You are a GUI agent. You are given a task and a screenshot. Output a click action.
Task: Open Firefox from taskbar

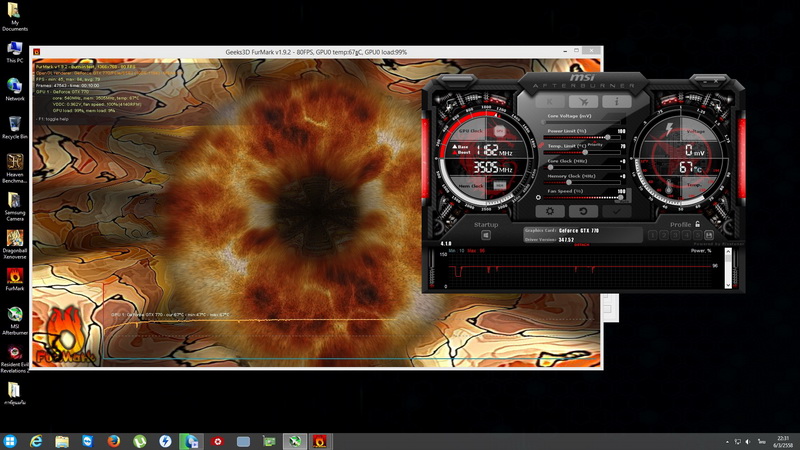tap(113, 441)
